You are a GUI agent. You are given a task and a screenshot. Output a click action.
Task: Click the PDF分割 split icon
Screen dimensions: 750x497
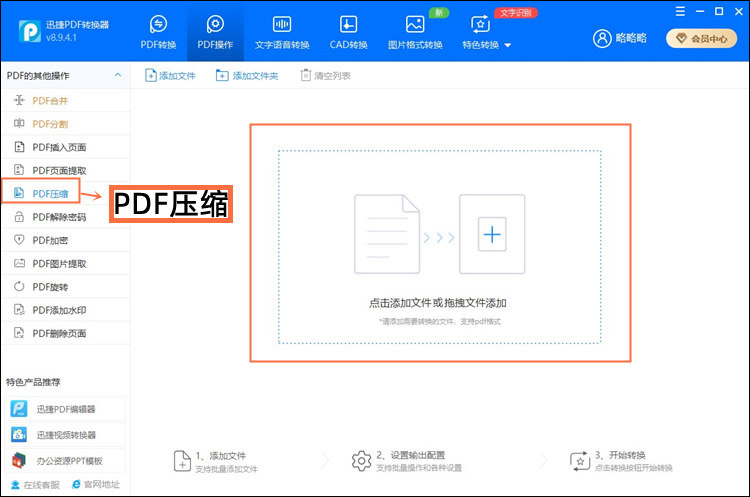19,123
